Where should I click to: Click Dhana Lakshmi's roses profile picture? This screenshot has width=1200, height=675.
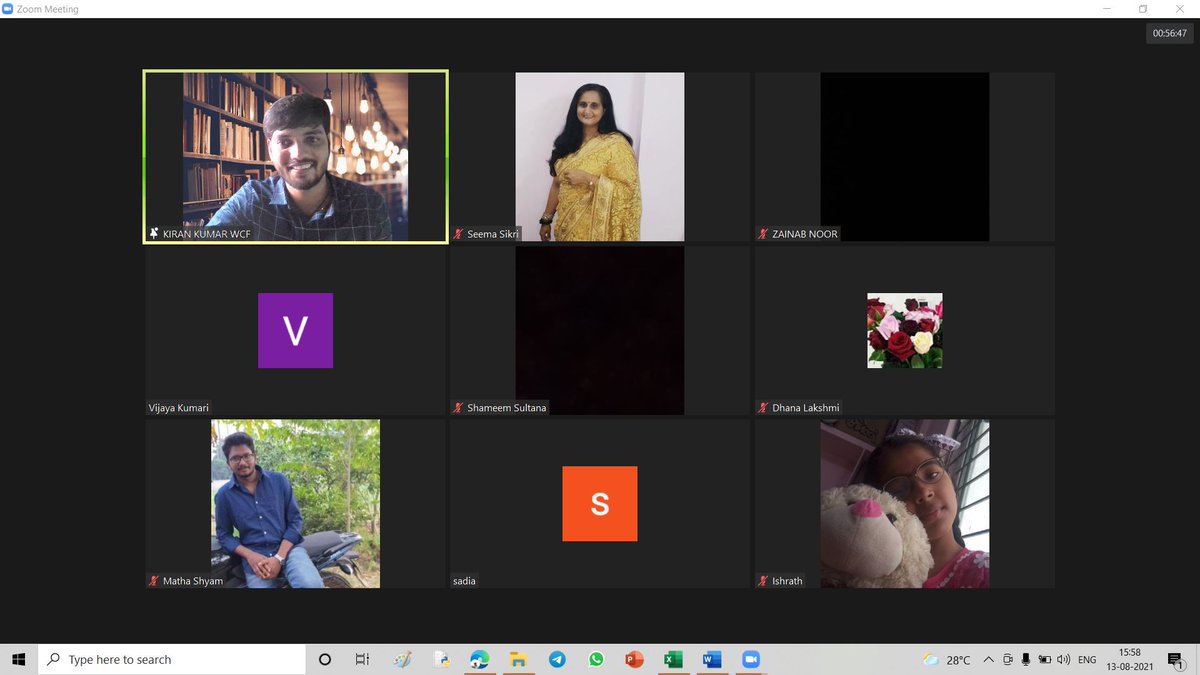[905, 330]
